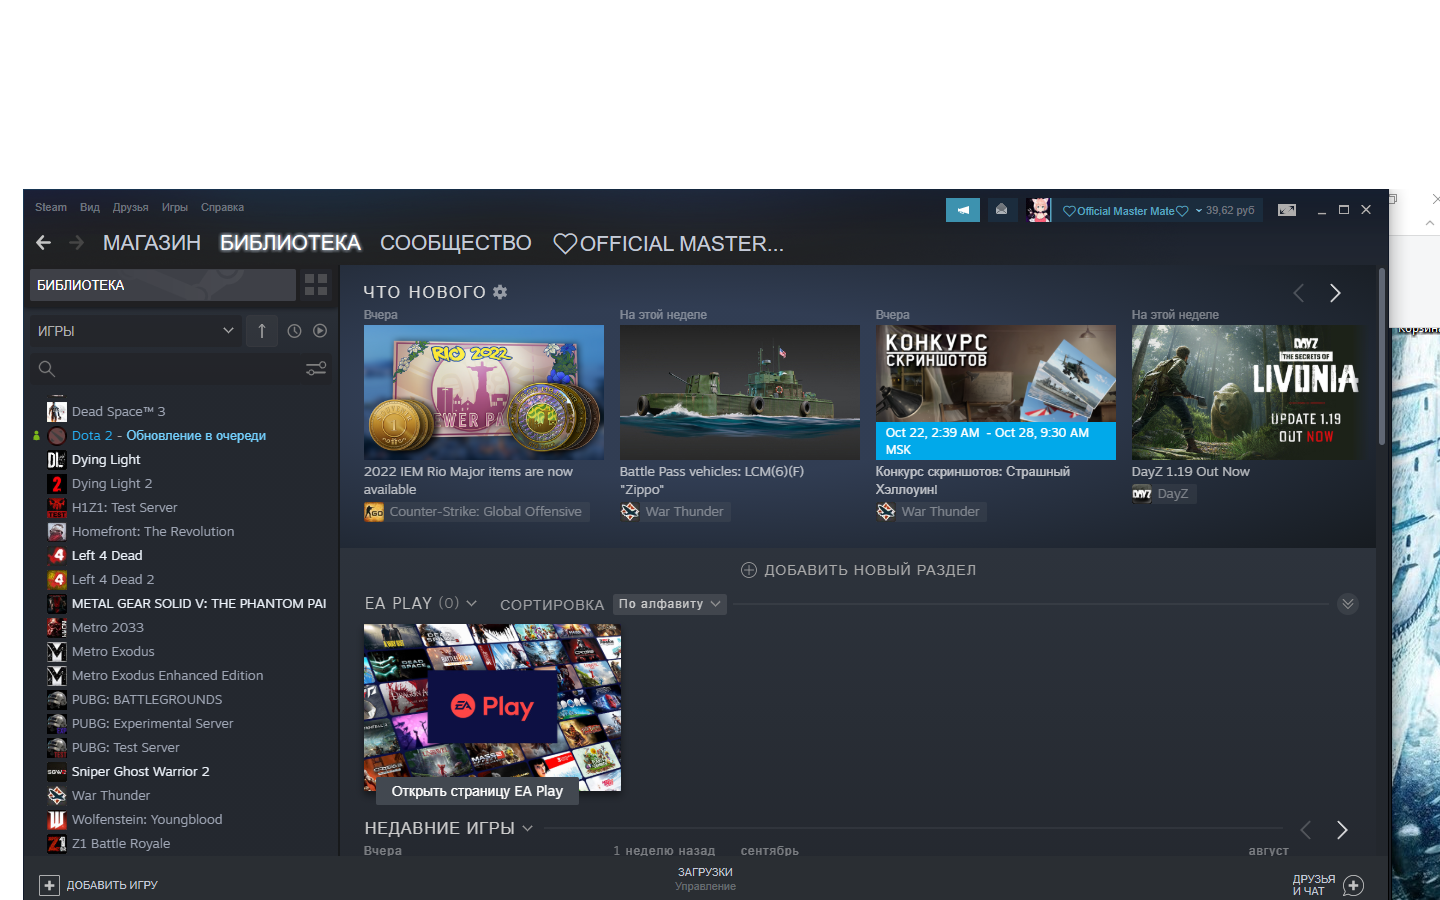
Task: Click the DayZ news tag
Action: tap(1162, 494)
